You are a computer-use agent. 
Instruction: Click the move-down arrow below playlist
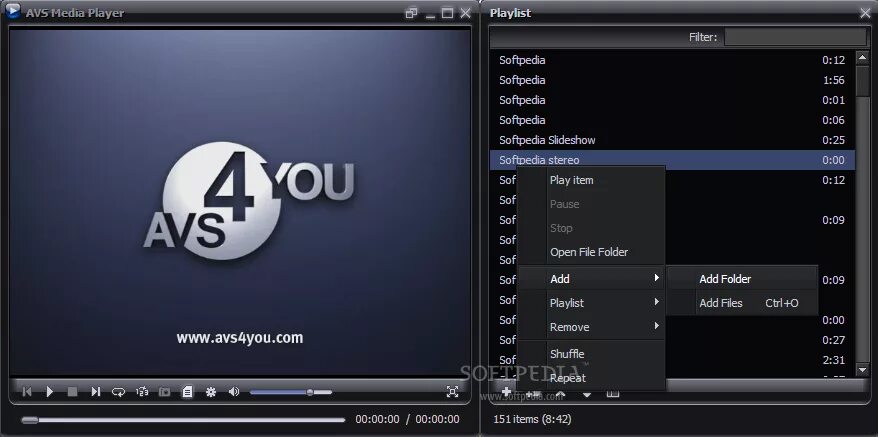click(x=587, y=395)
